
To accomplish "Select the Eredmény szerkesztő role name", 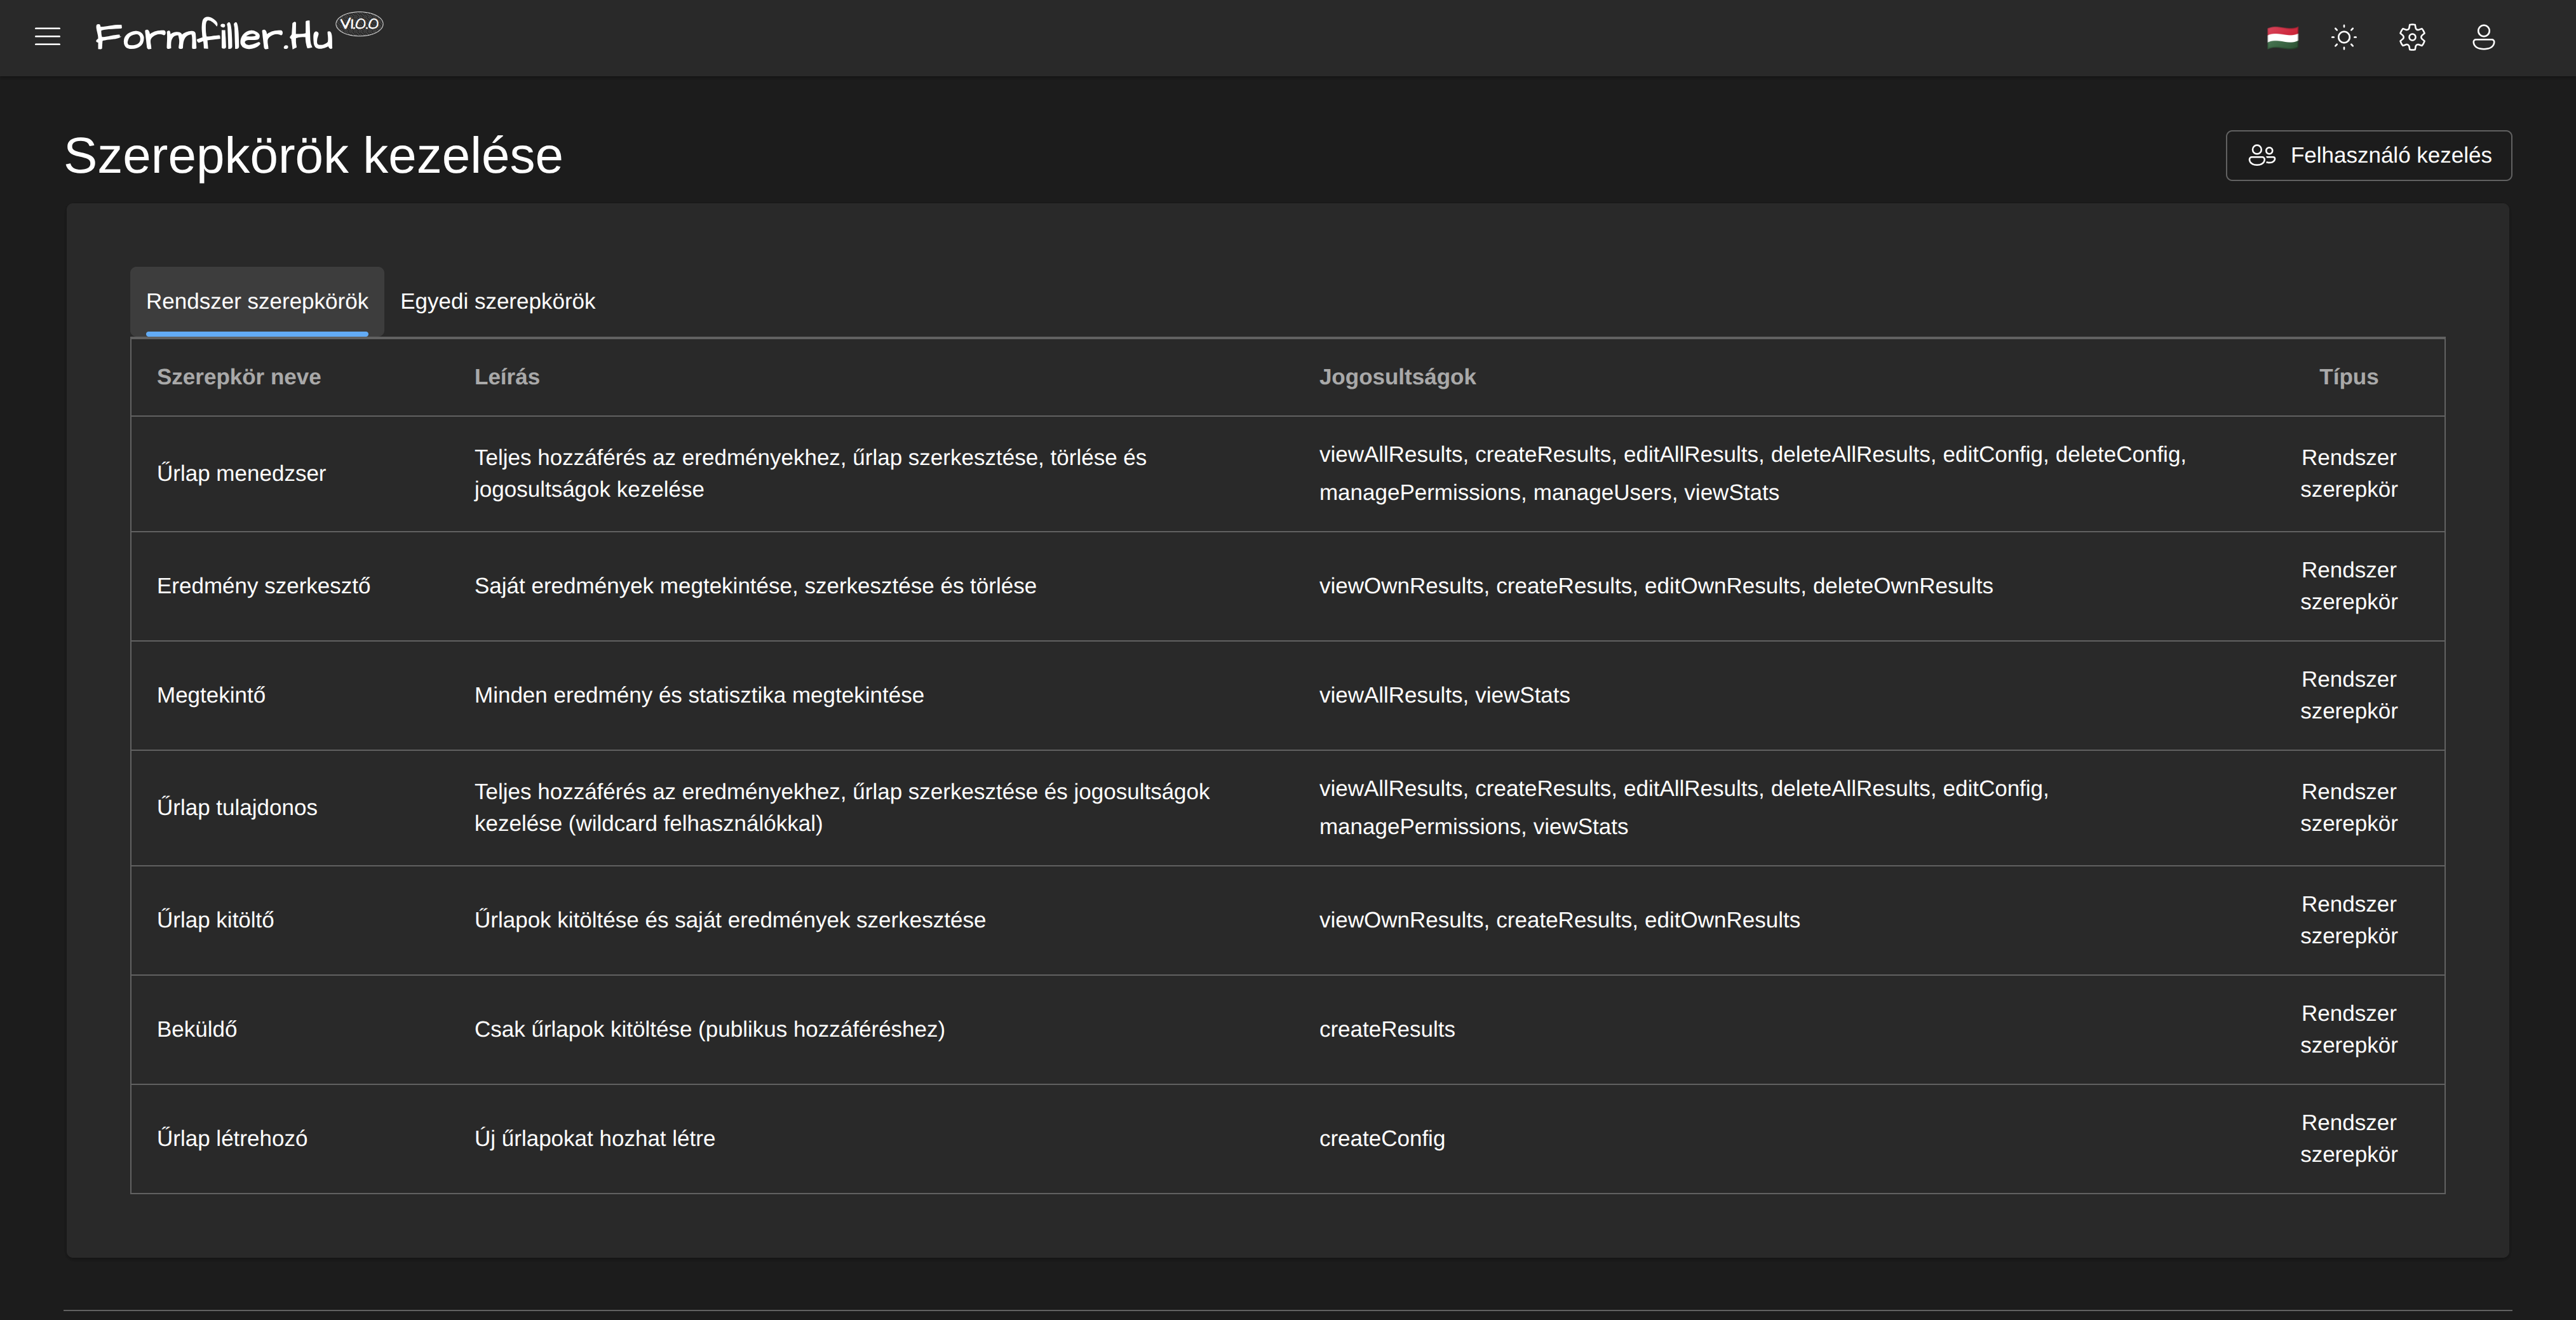I will click(x=263, y=586).
